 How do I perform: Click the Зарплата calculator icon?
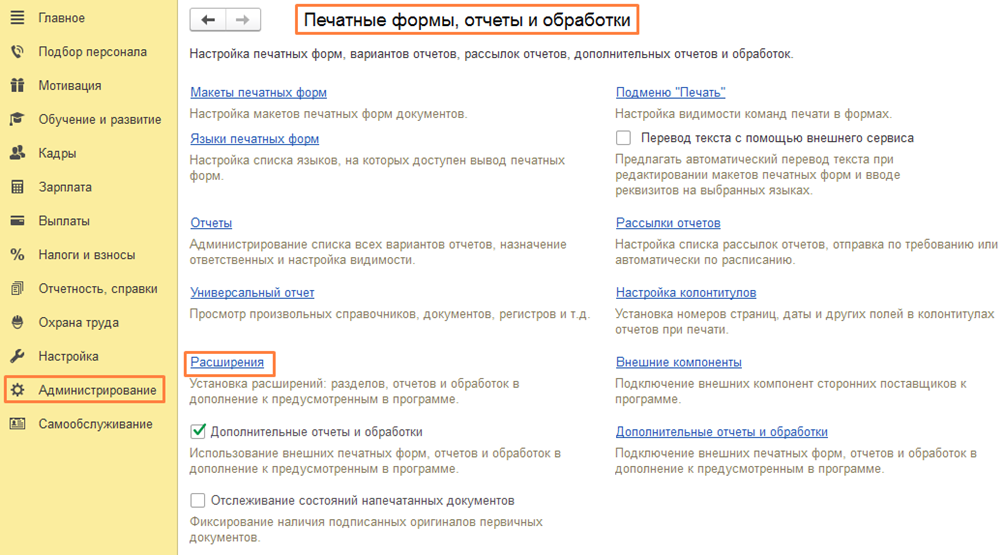(17, 187)
